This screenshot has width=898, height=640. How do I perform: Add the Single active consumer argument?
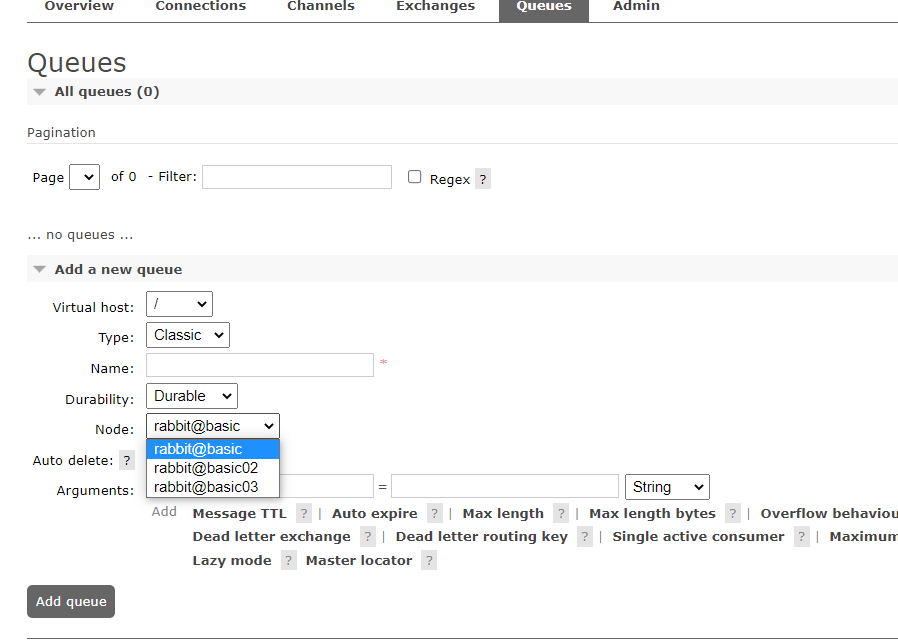(x=698, y=537)
